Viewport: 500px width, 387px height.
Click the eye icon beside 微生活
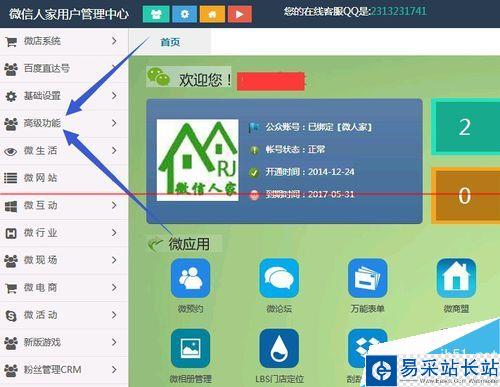point(11,151)
